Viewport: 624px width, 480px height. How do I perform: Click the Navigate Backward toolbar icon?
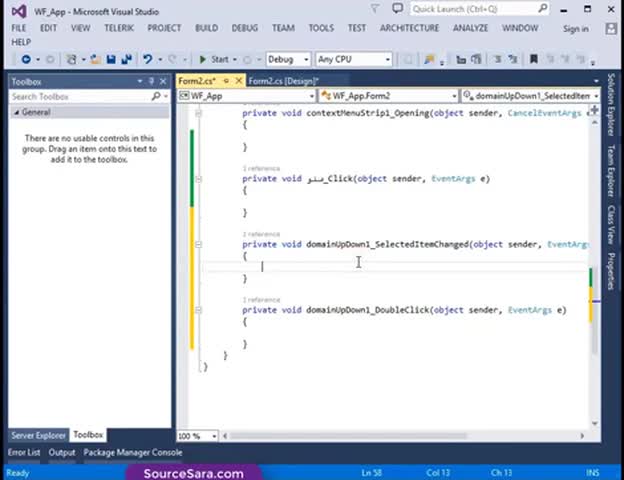(x=26, y=59)
